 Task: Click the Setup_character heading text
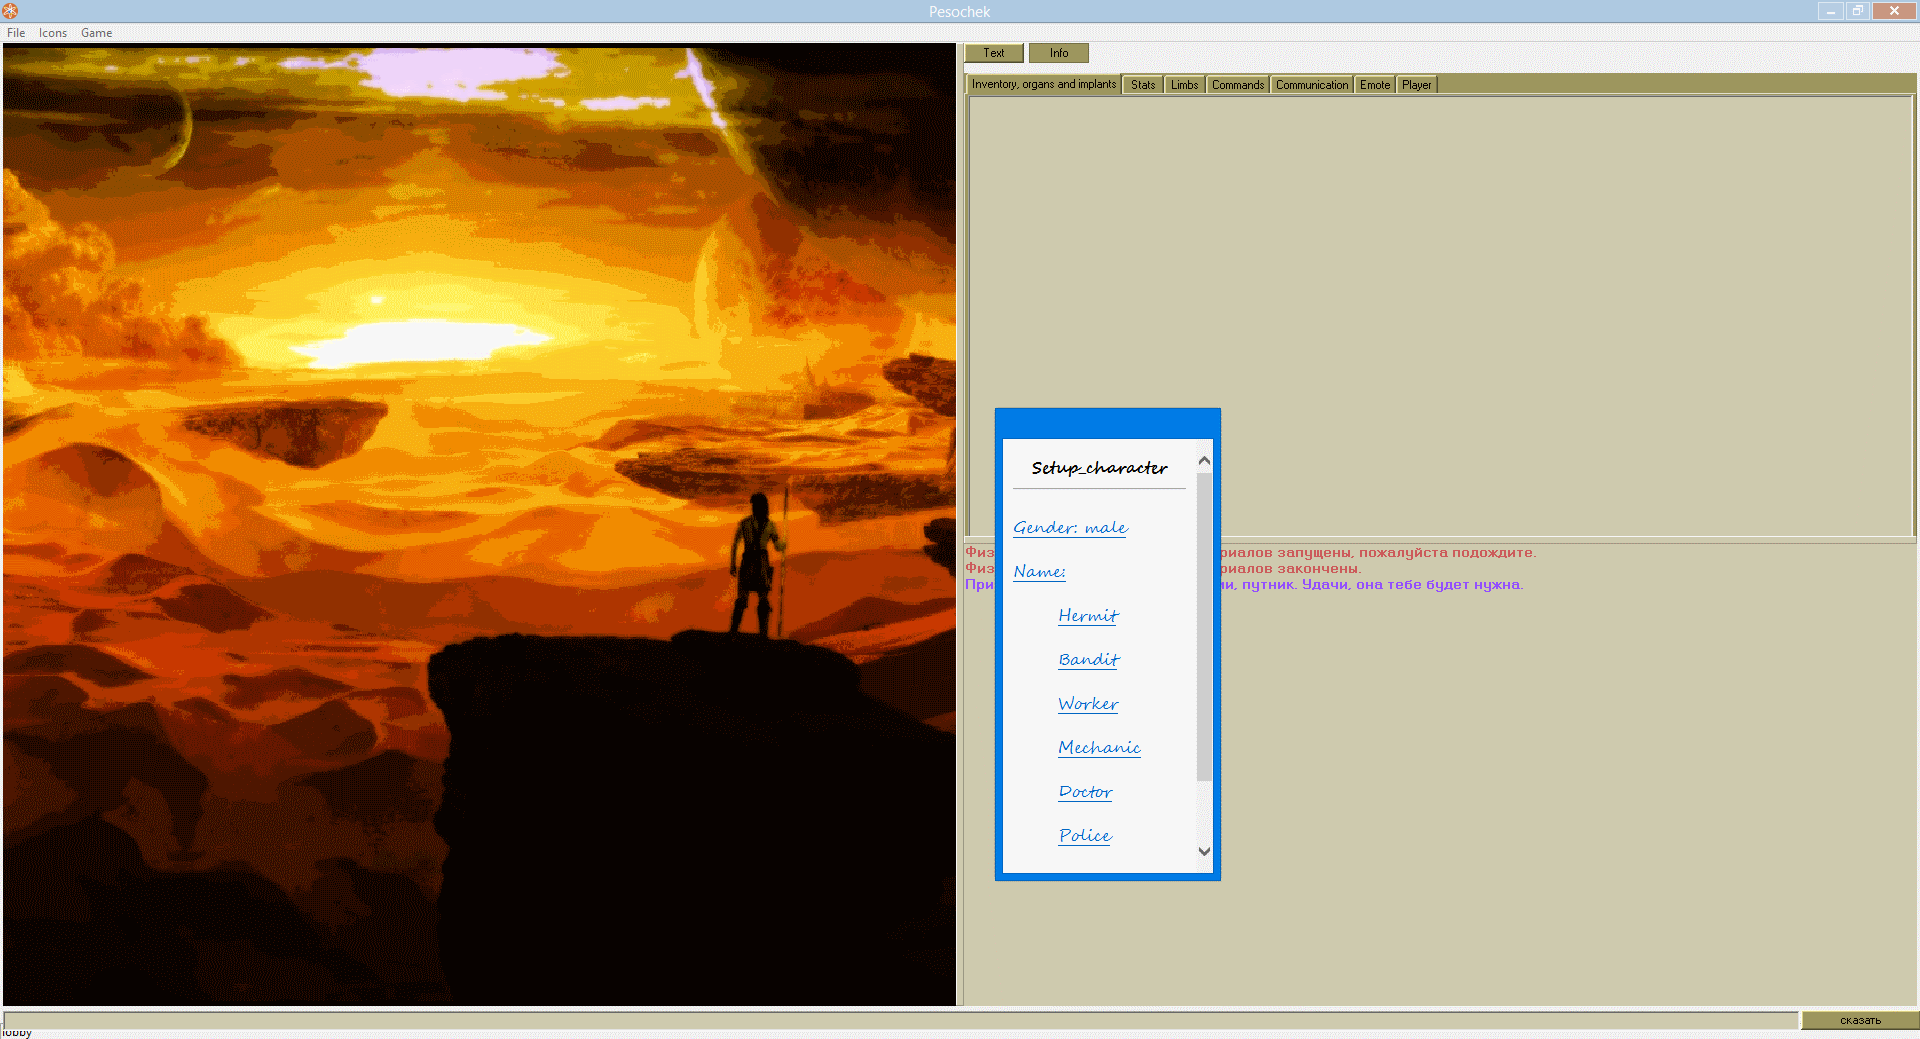(x=1099, y=468)
